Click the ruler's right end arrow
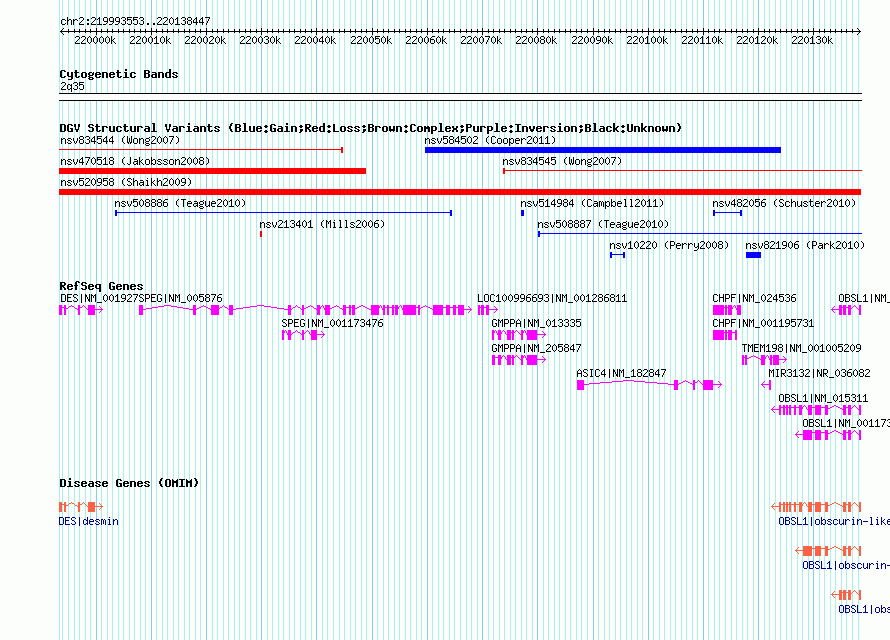 point(859,31)
